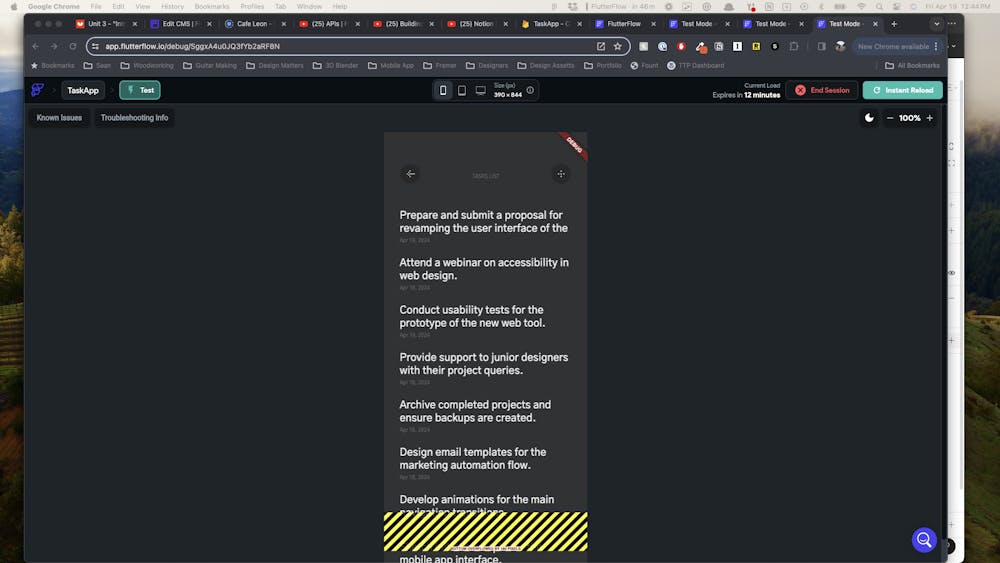This screenshot has width=1000, height=563.
Task: Toggle Chrome side panel icon
Action: click(x=821, y=46)
